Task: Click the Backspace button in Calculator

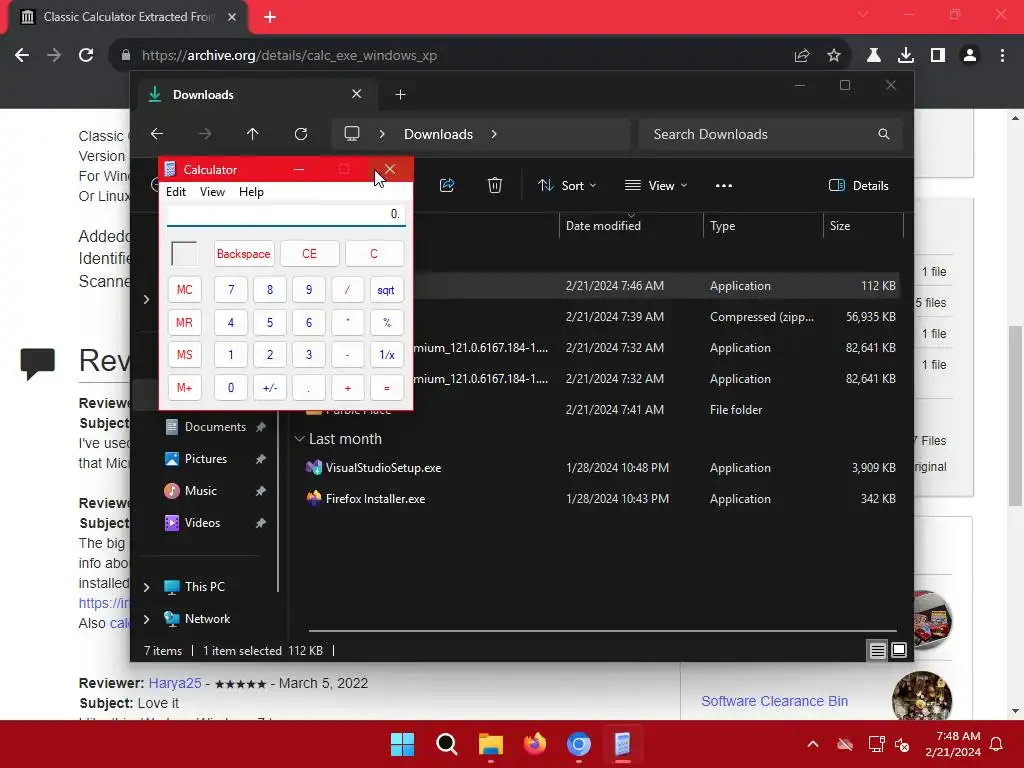Action: (244, 254)
